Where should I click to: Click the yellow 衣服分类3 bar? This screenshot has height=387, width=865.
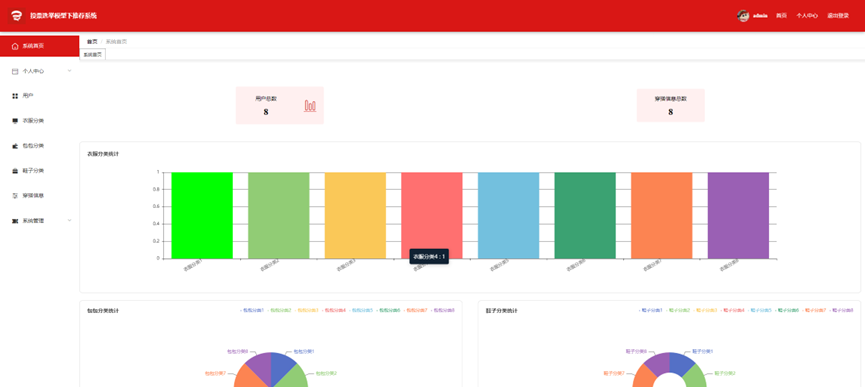tap(355, 216)
